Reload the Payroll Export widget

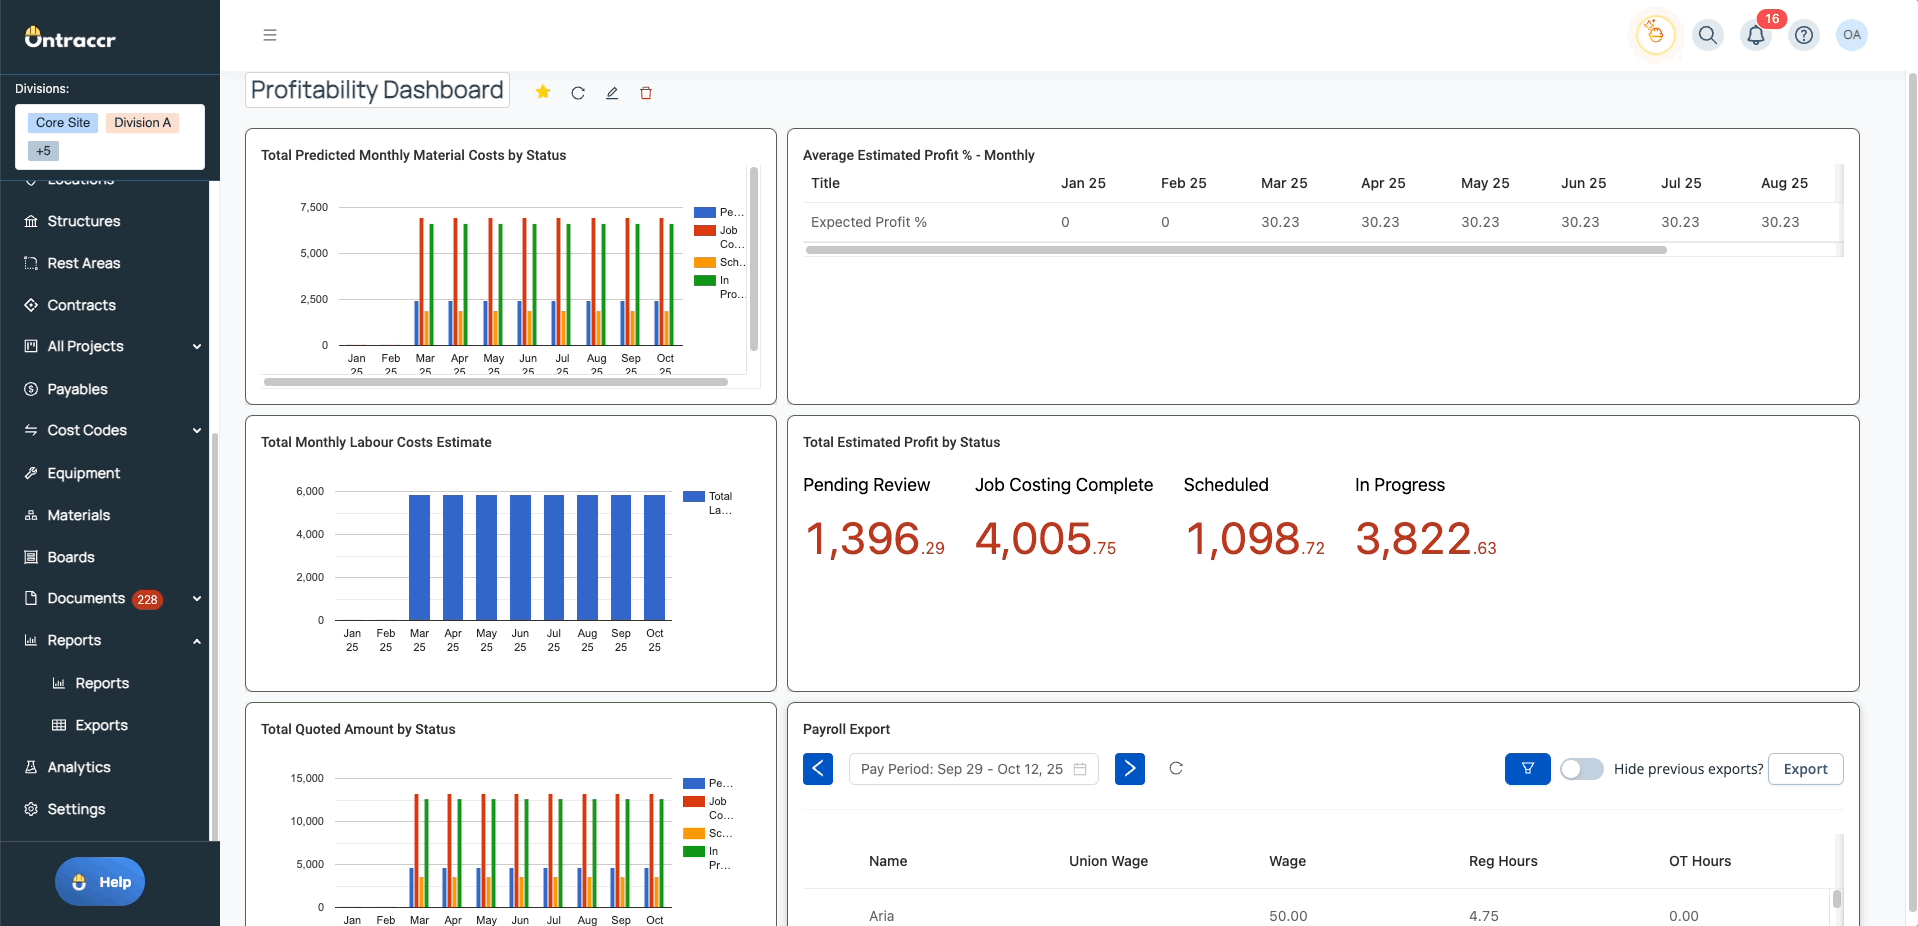pyautogui.click(x=1176, y=768)
